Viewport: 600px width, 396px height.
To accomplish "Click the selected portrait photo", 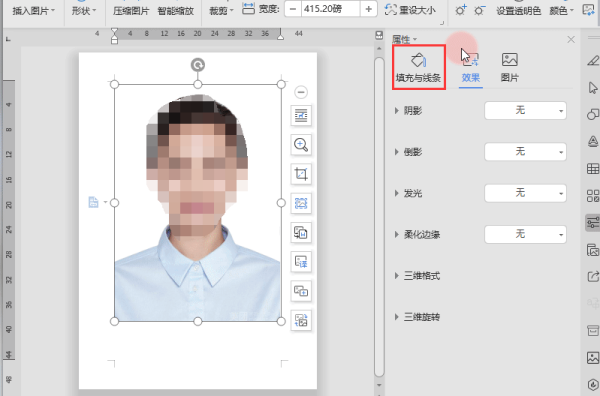I will tap(197, 203).
